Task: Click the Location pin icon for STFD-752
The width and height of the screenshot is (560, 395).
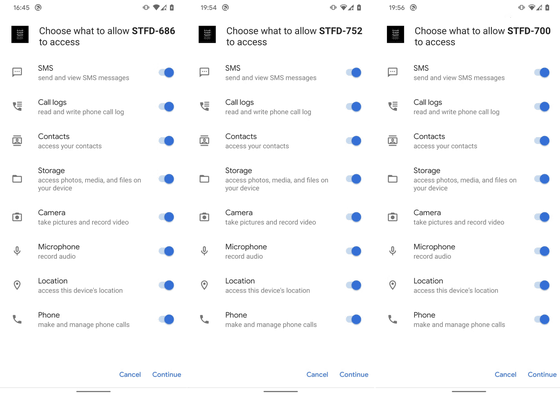Action: [x=204, y=285]
